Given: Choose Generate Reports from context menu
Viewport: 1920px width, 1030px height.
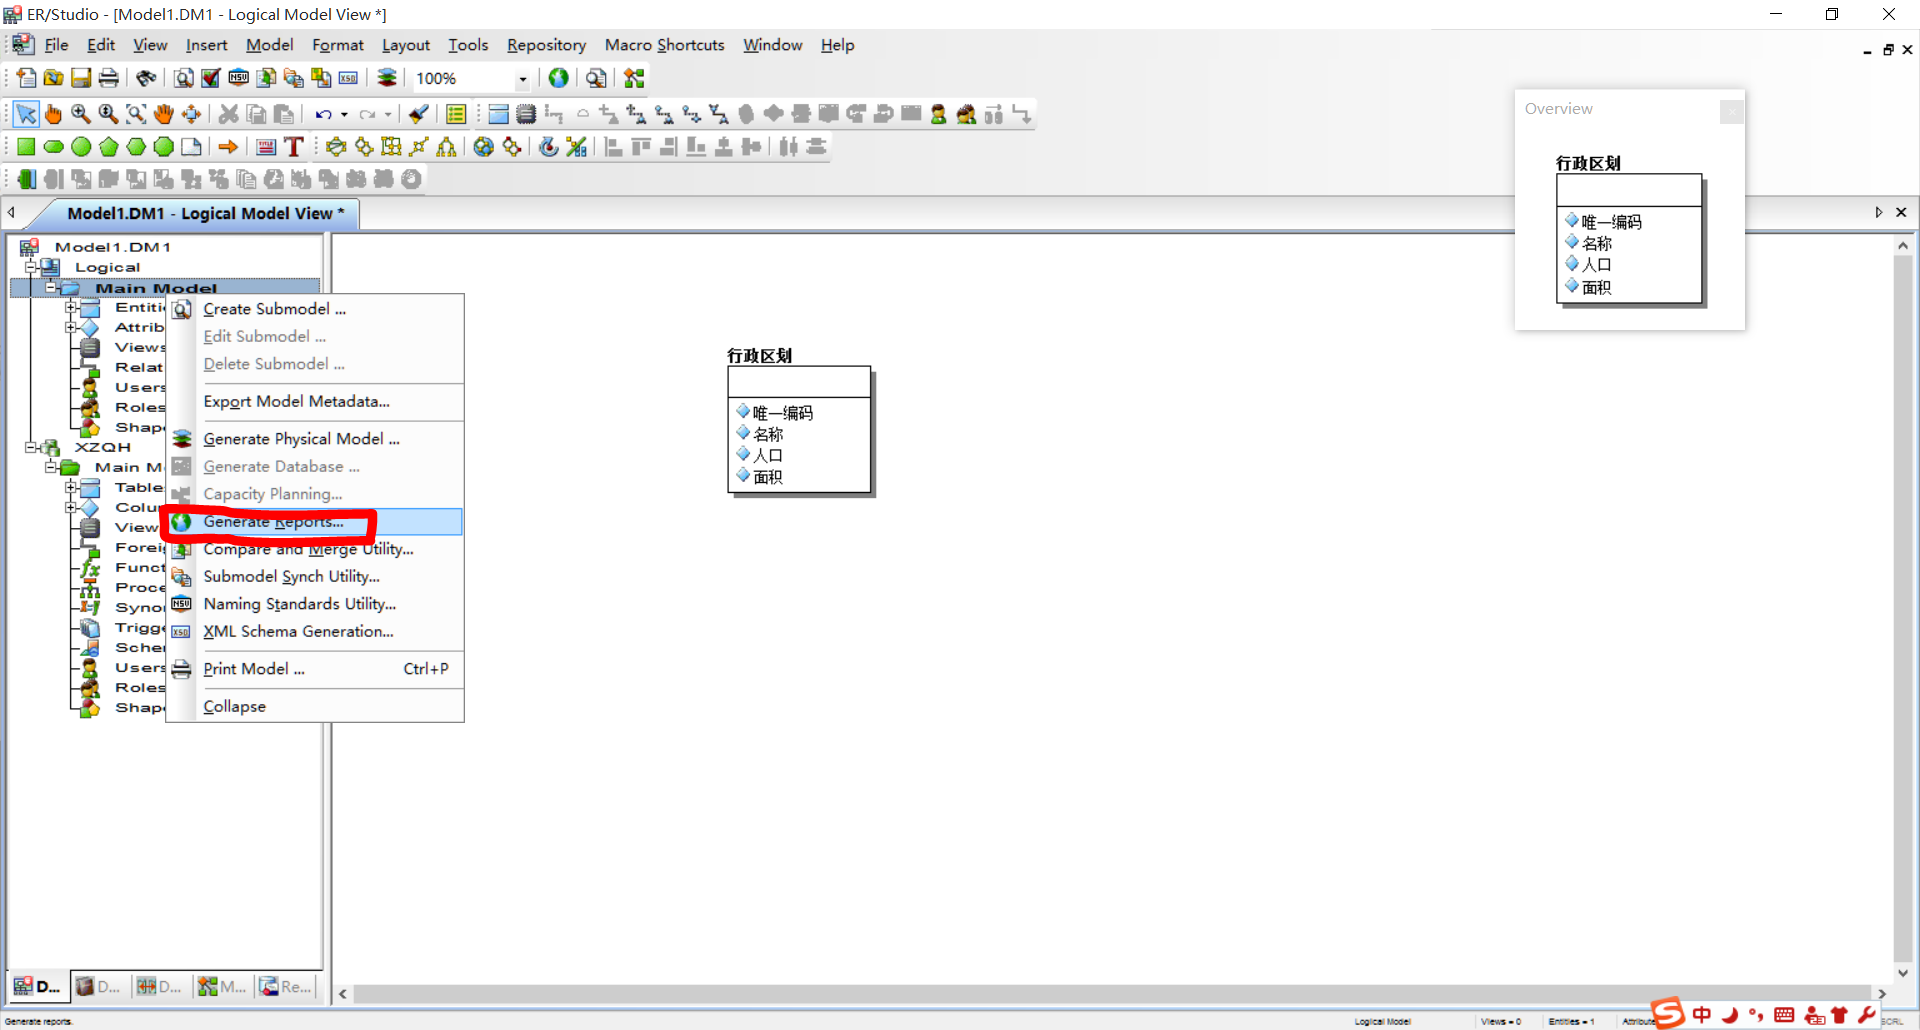Looking at the screenshot, I should click(x=273, y=522).
